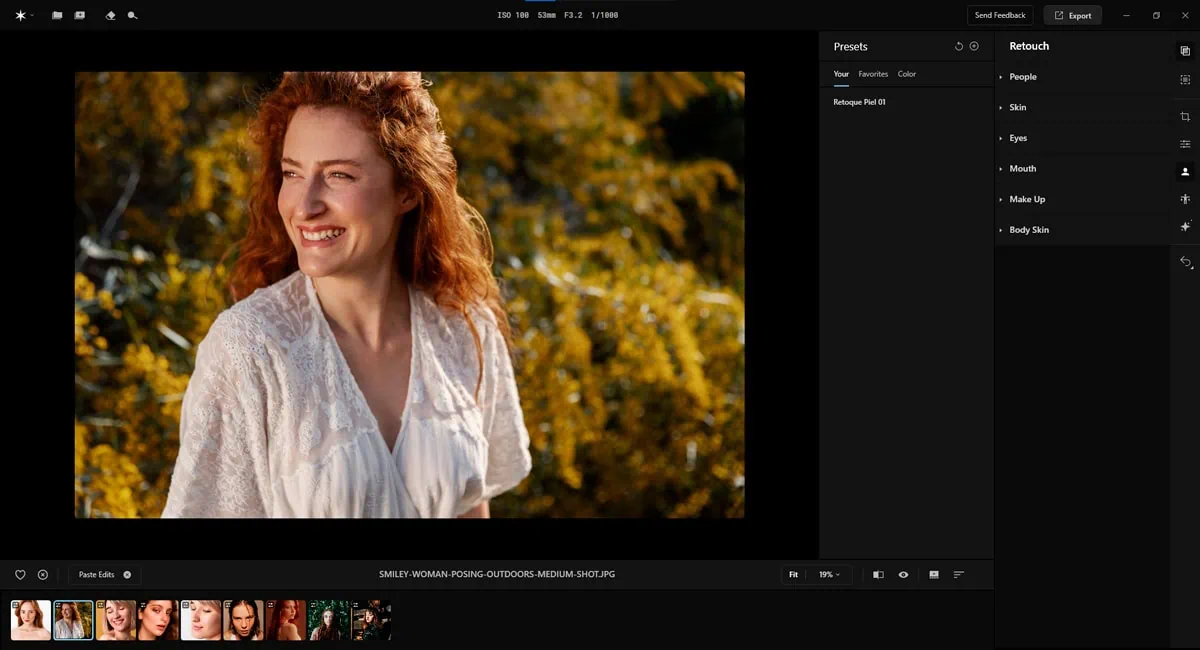
Task: Reset presets with the circular arrow icon
Action: point(959,46)
